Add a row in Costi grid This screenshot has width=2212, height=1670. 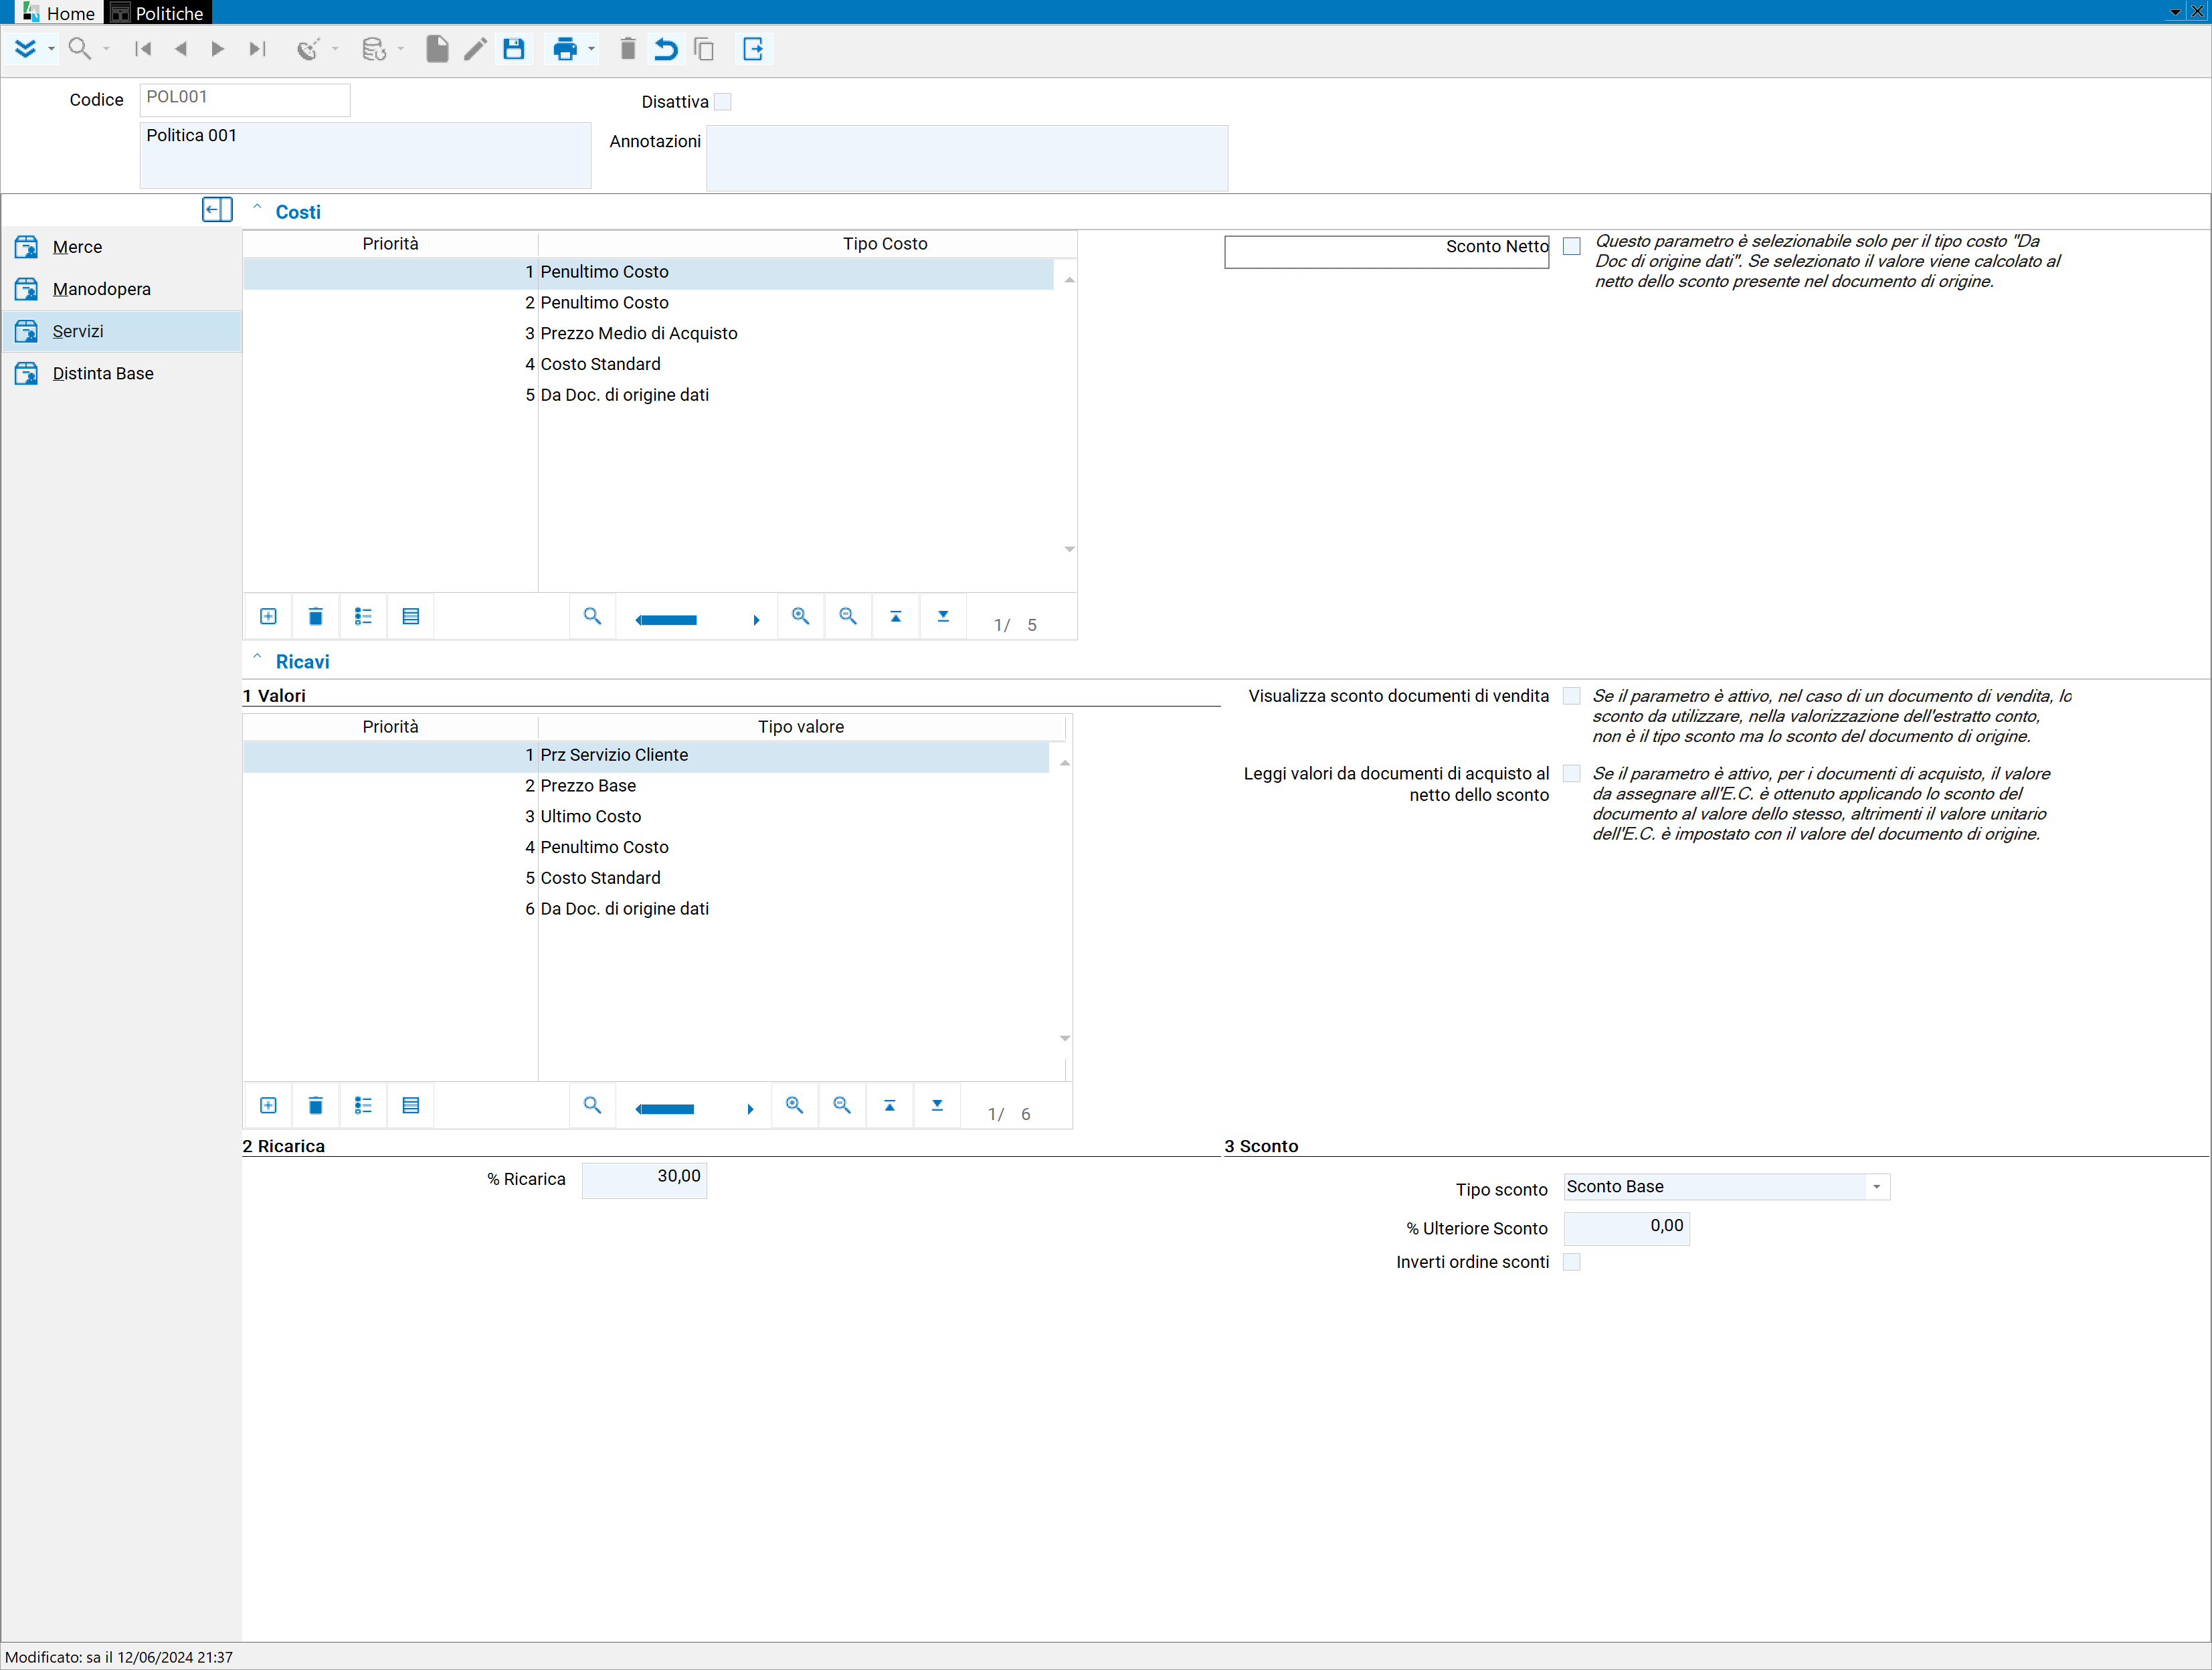(268, 616)
